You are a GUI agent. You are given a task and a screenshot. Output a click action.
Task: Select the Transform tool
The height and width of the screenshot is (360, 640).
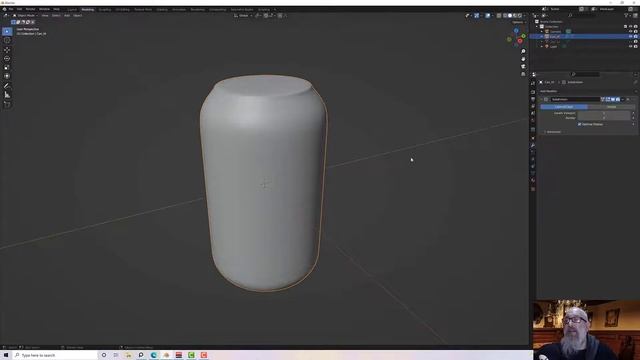click(x=7, y=76)
